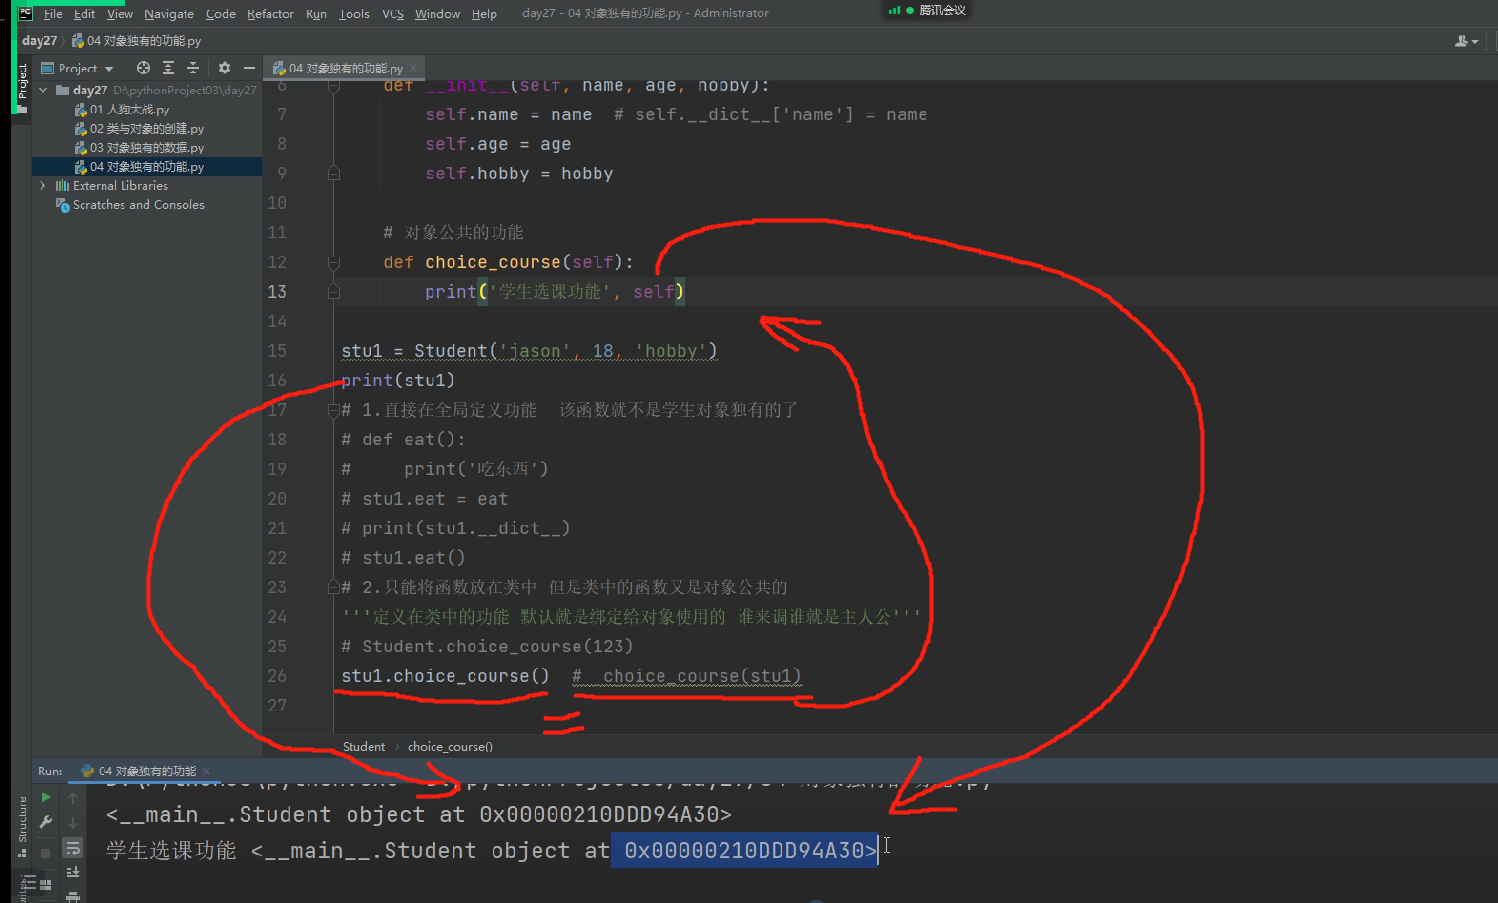Screen dimensions: 1498x903
Task: Click day27 in navigation breadcrumb bar
Action: click(x=39, y=41)
